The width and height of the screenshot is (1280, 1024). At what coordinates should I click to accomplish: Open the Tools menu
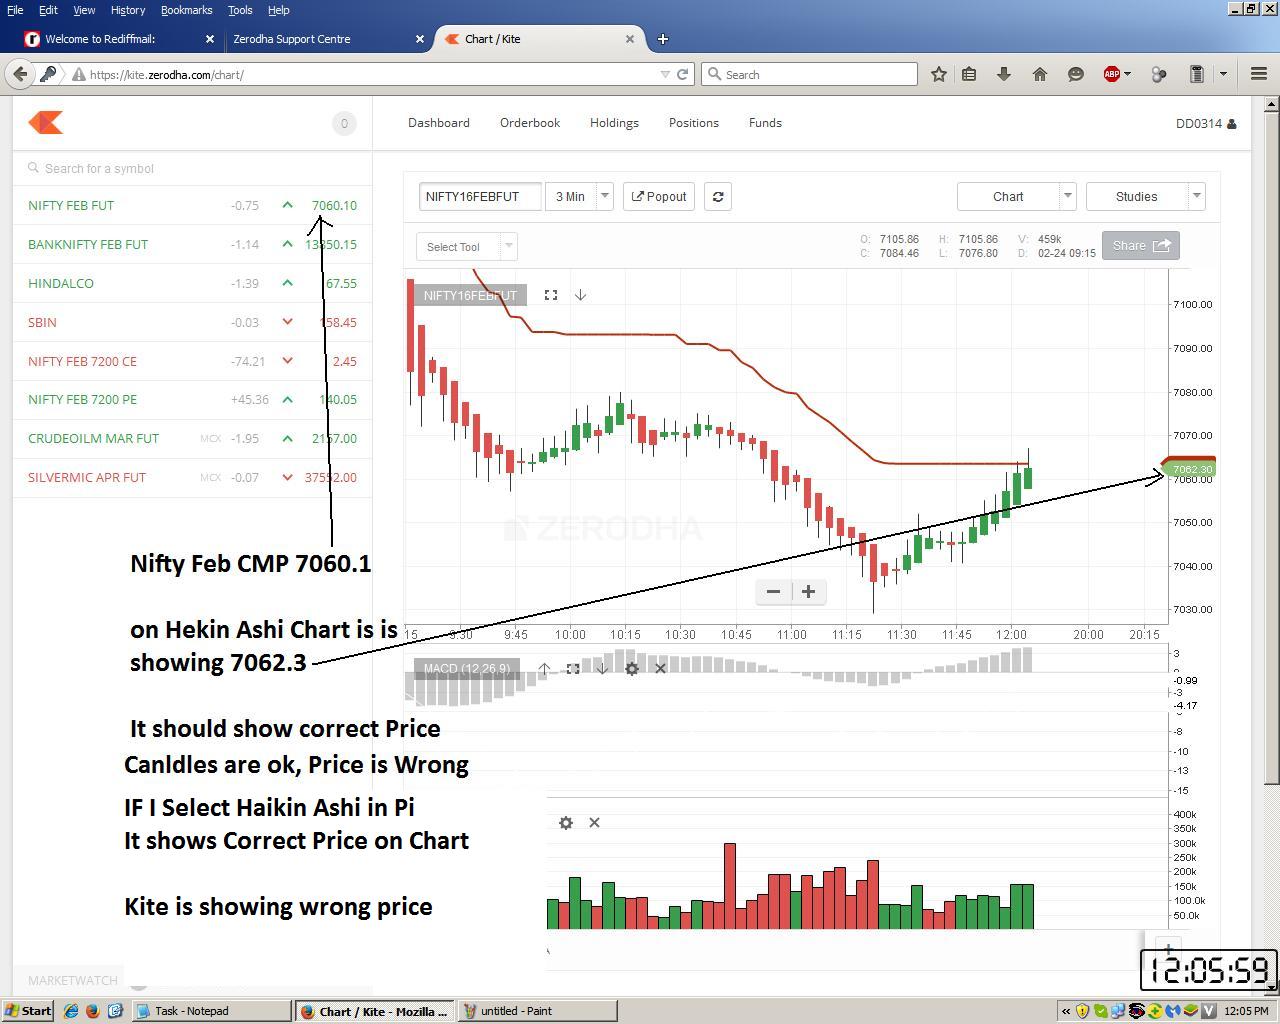click(240, 10)
